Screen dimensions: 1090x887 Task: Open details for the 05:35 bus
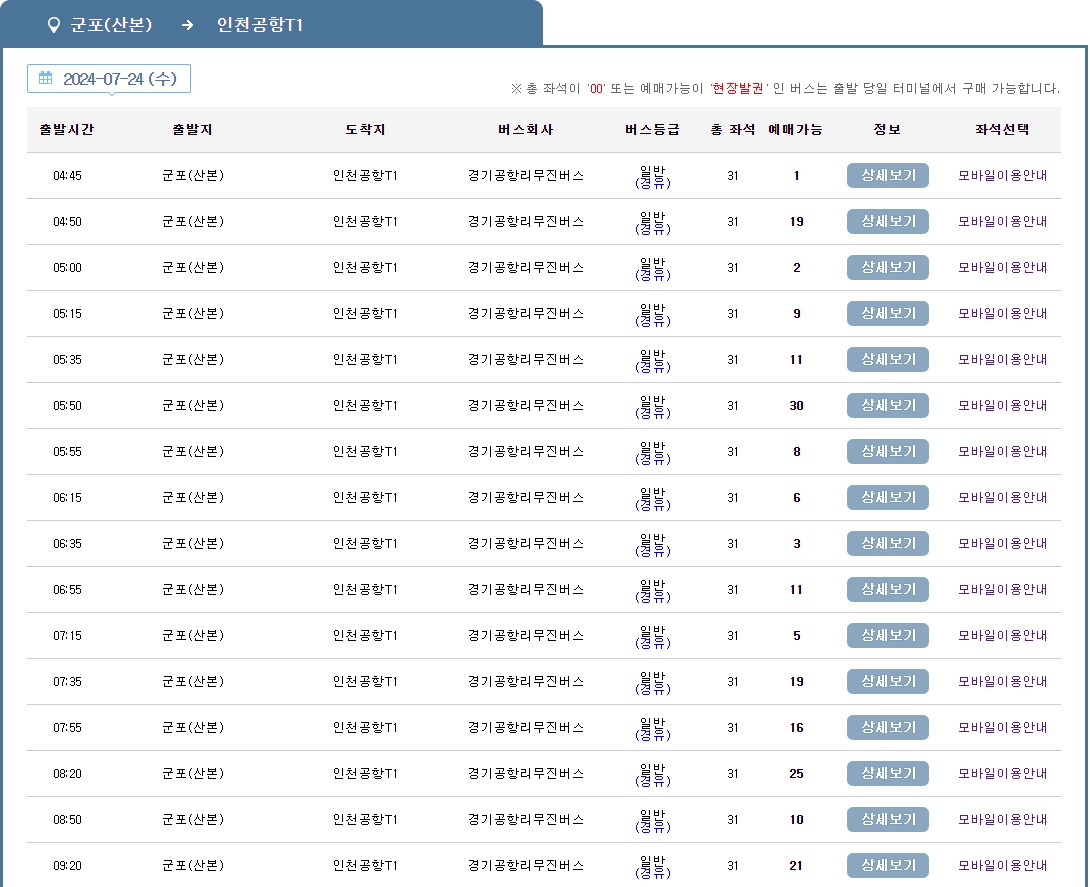click(x=888, y=359)
